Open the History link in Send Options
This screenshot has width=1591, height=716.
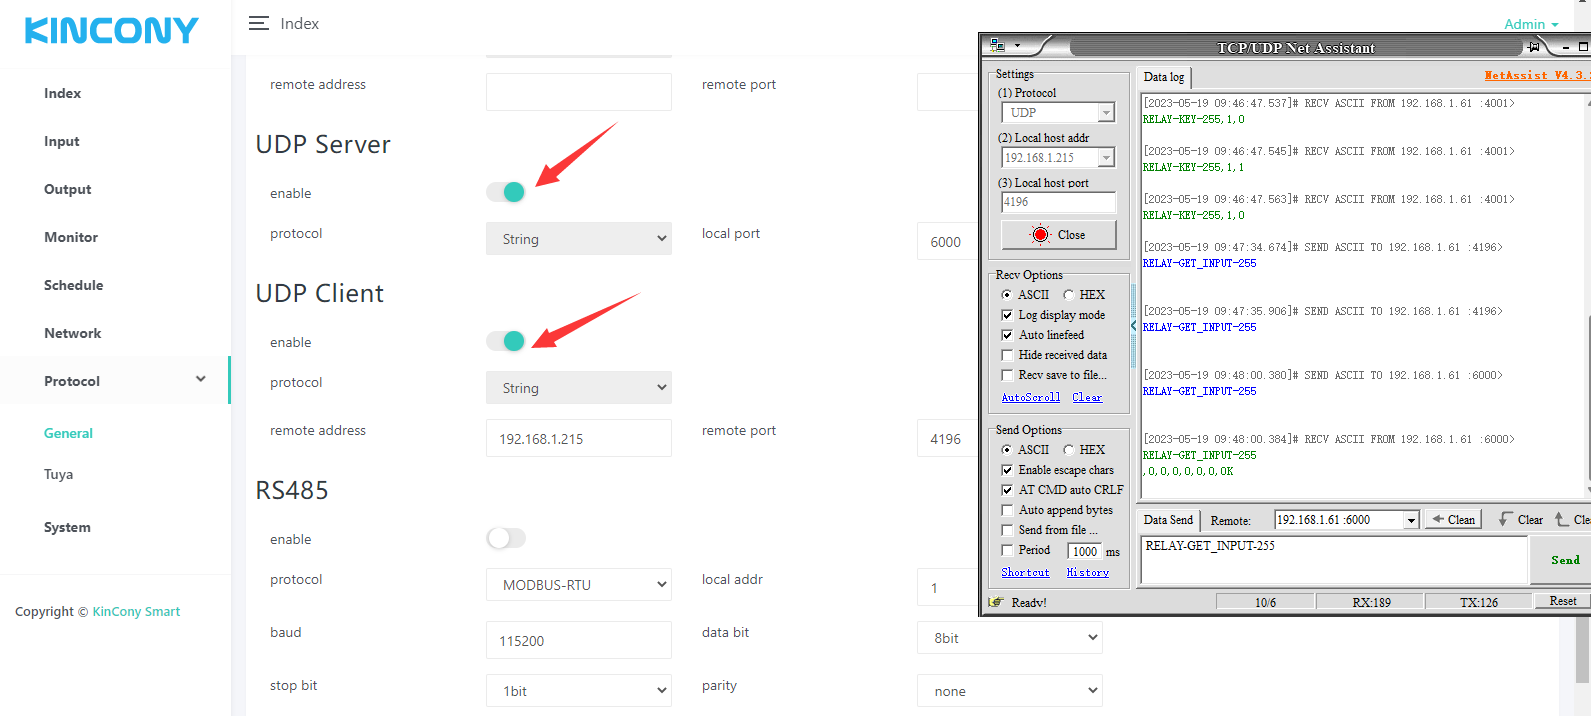click(x=1087, y=573)
